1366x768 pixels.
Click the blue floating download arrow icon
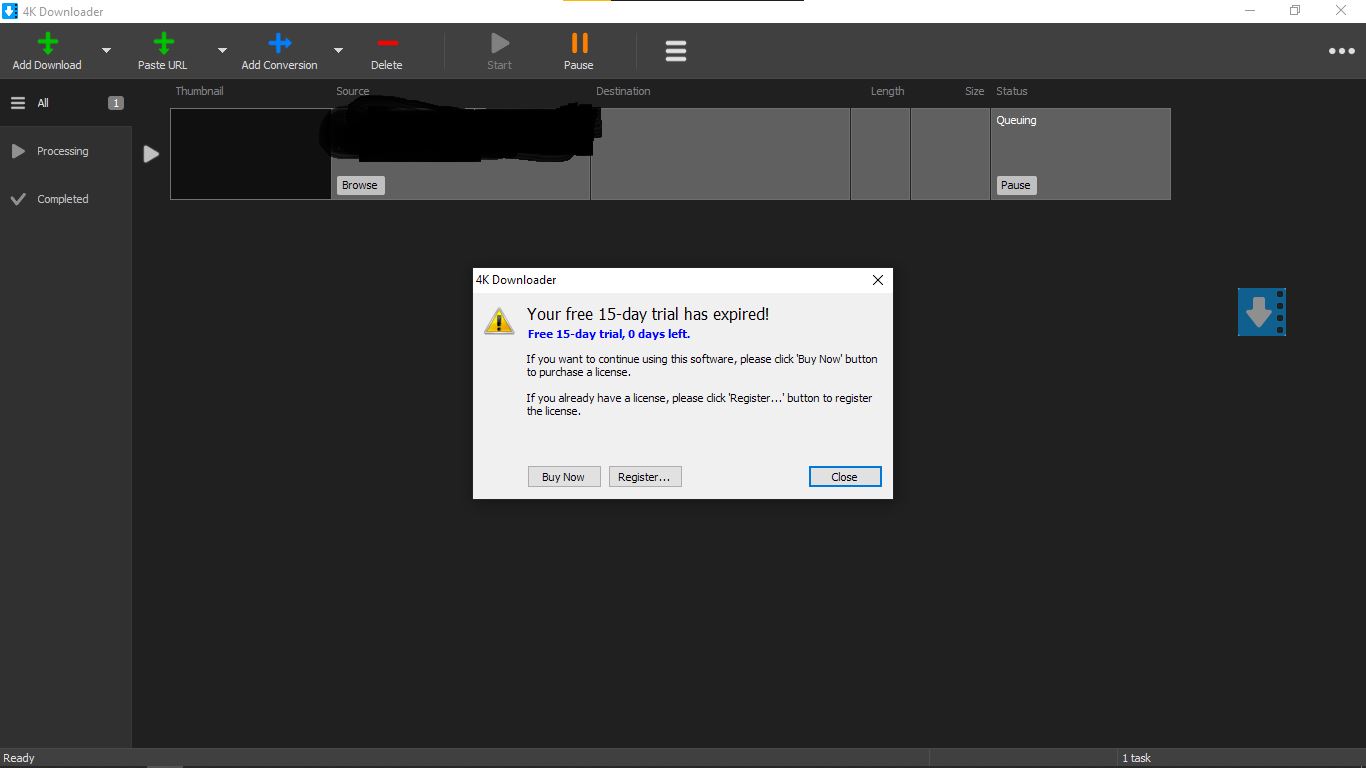coord(1261,312)
